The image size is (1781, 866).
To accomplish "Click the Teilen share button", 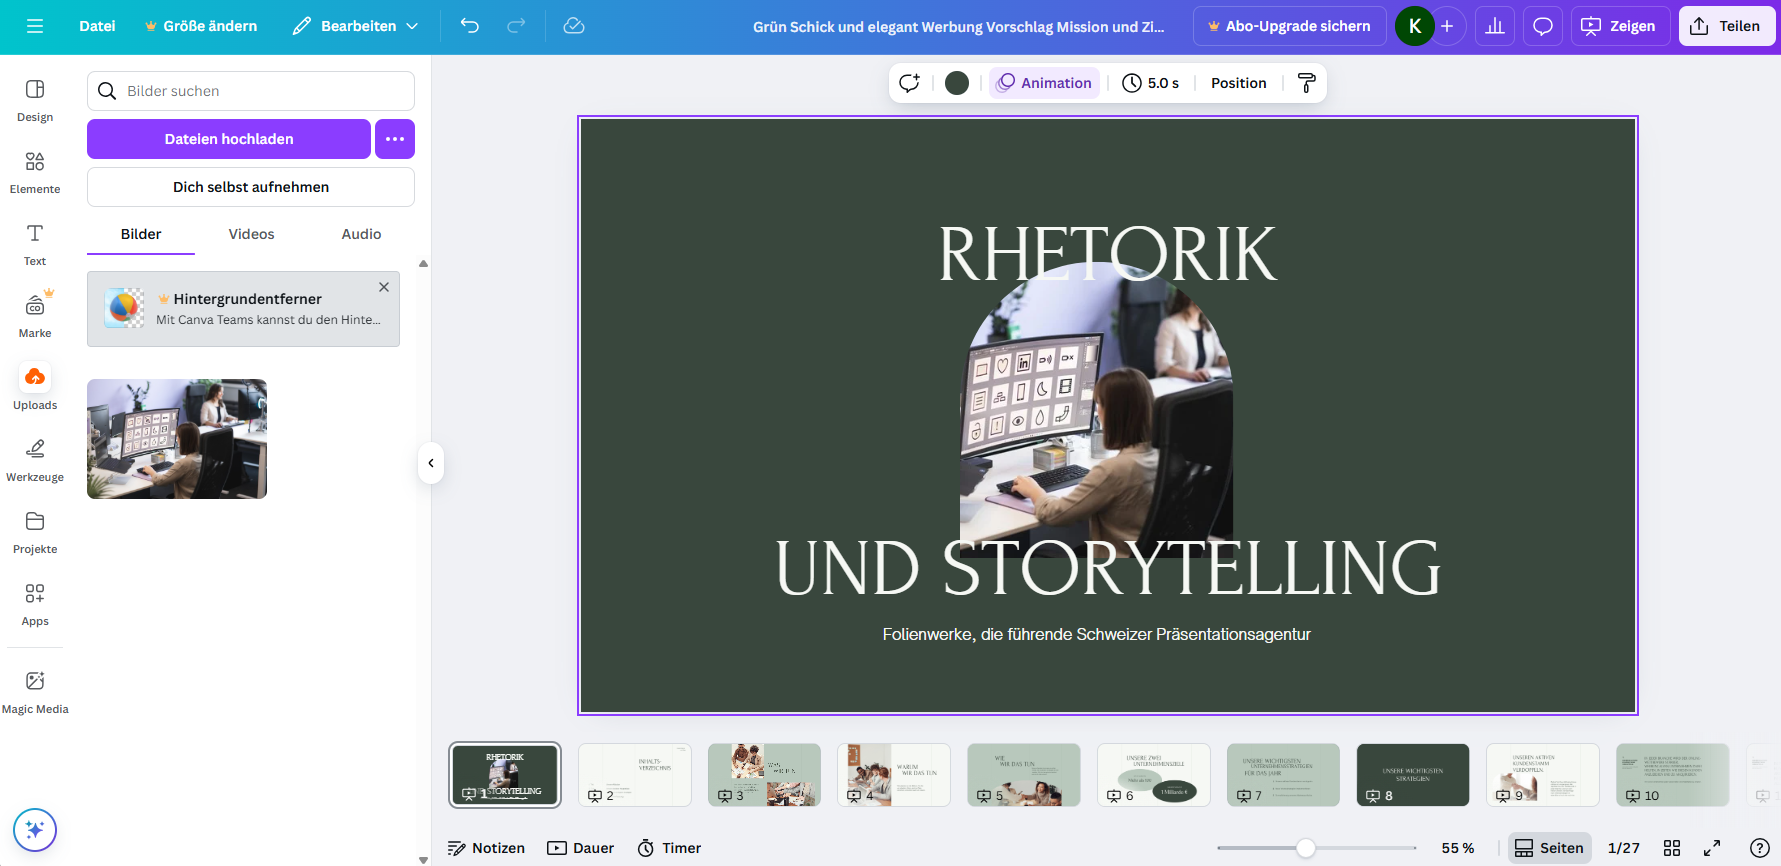I will pos(1727,26).
